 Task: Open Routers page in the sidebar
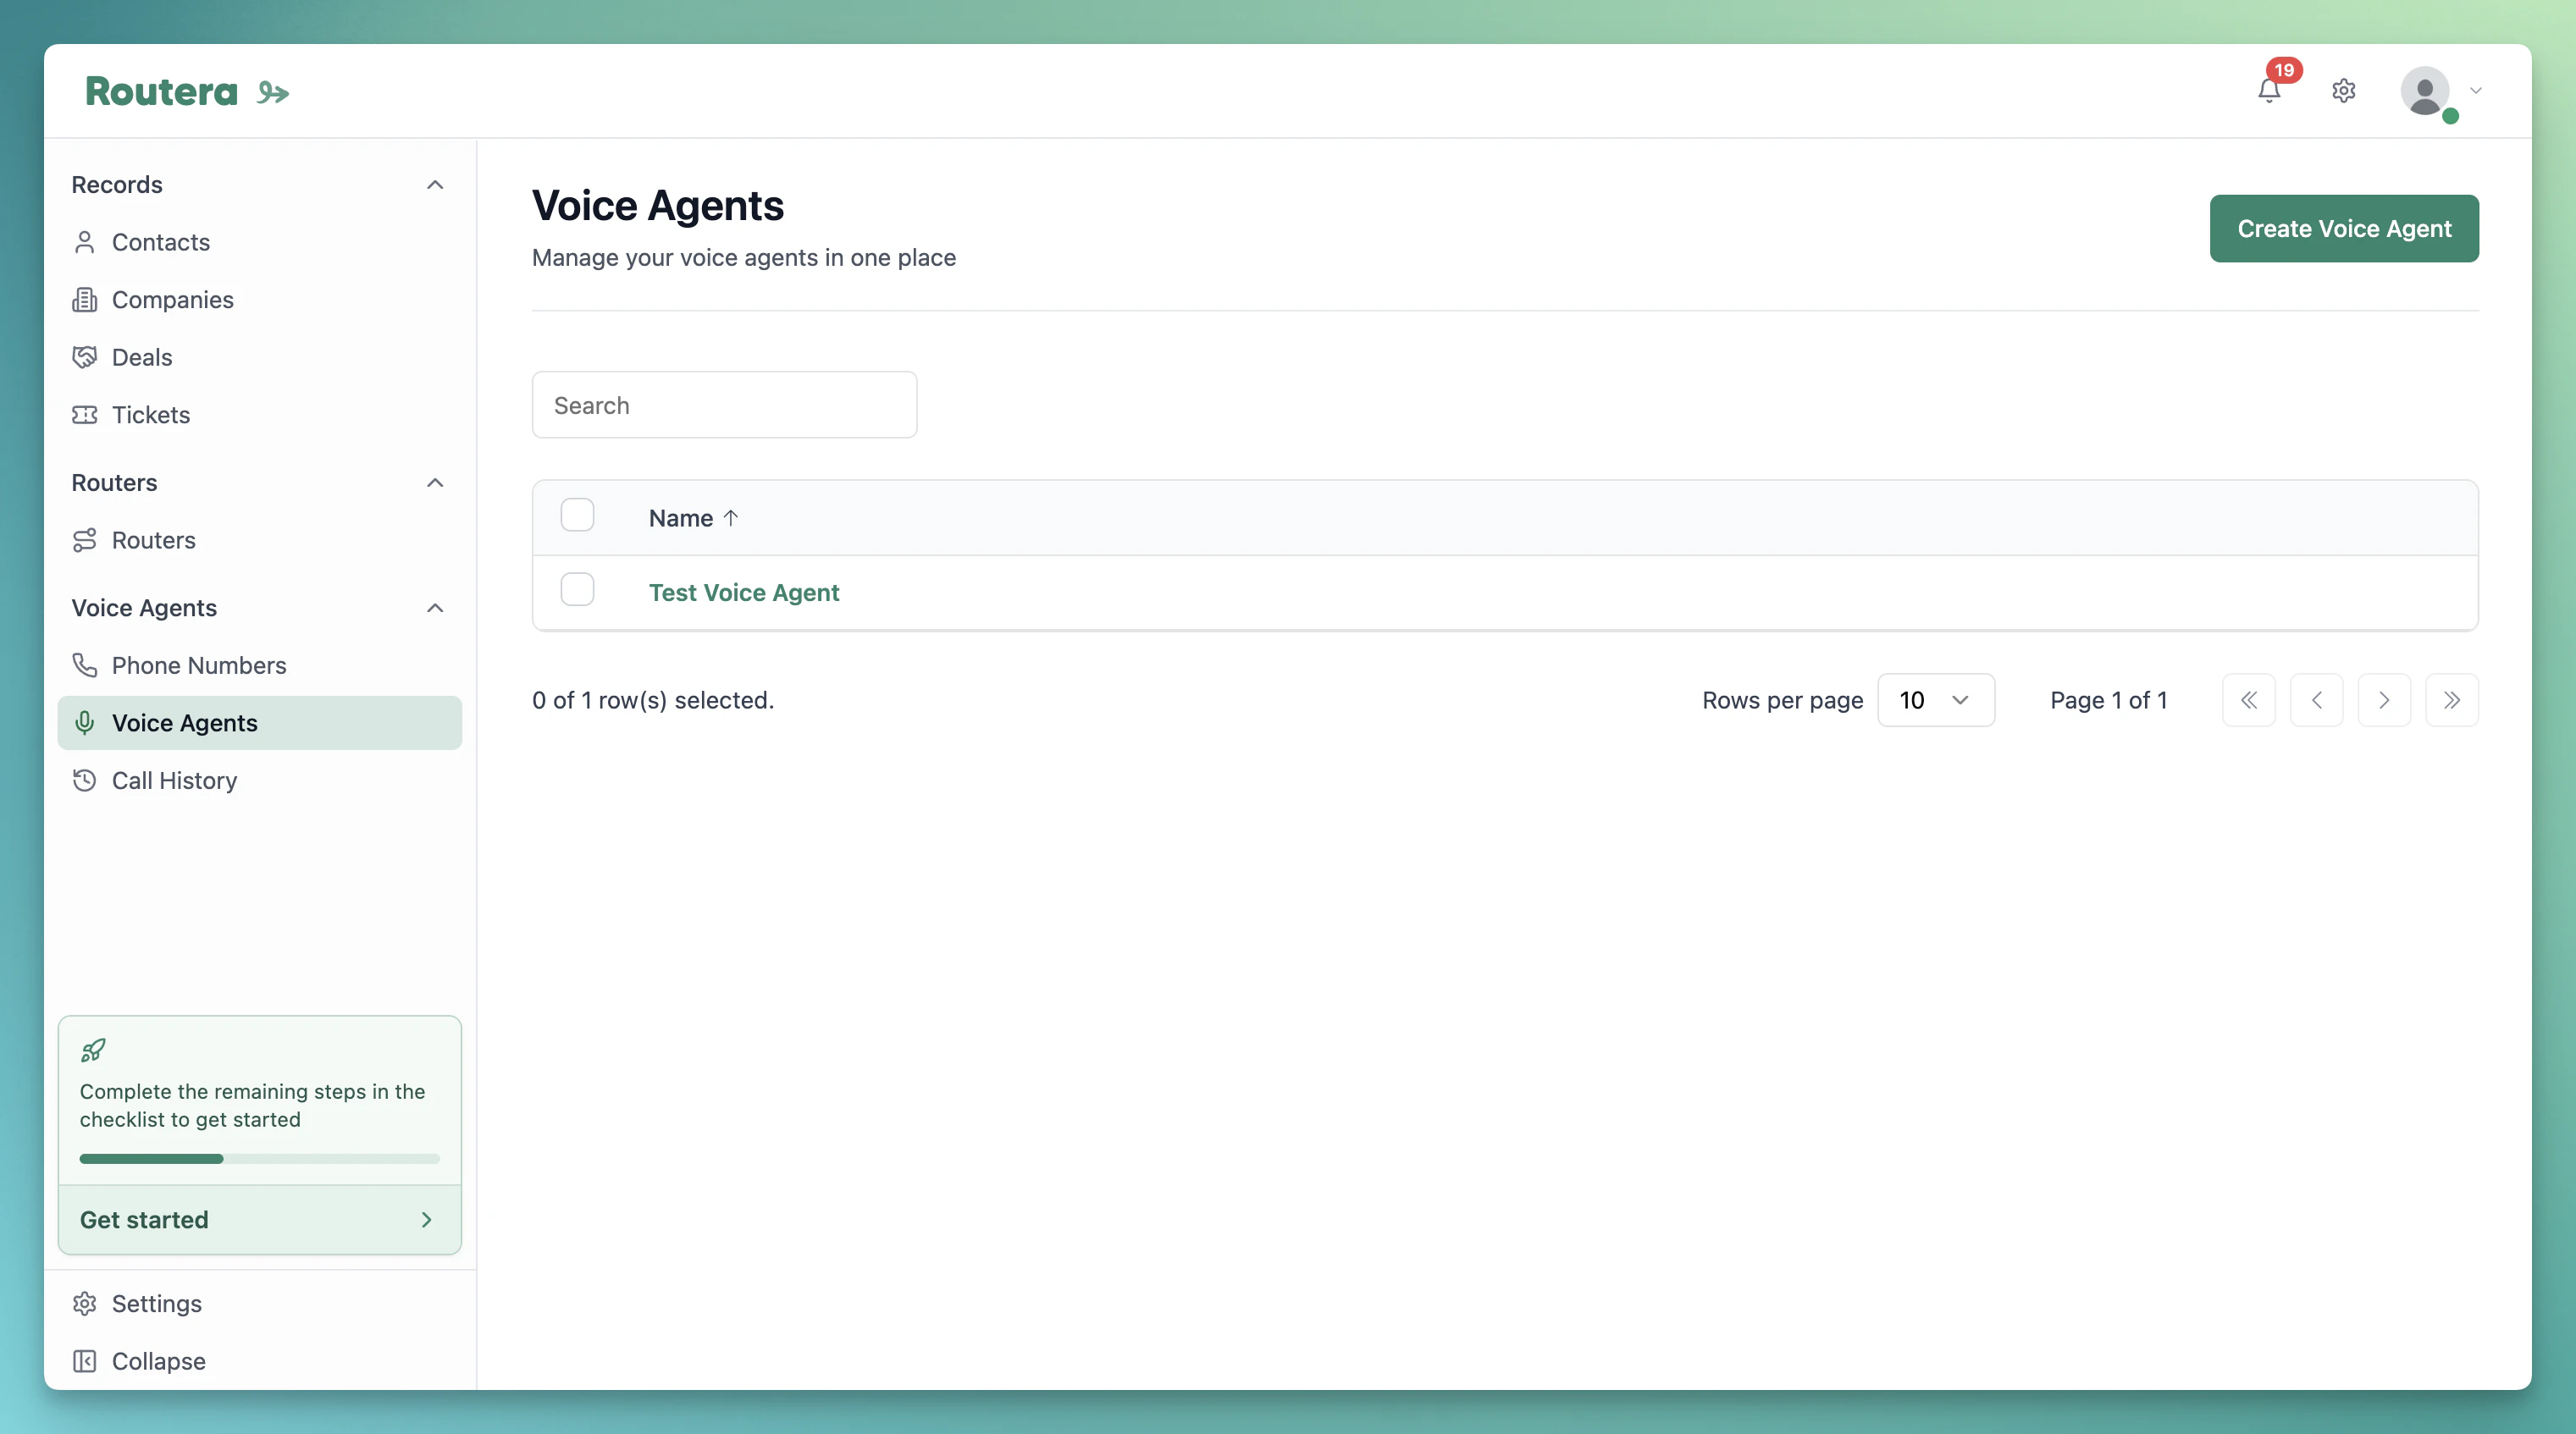(x=260, y=540)
